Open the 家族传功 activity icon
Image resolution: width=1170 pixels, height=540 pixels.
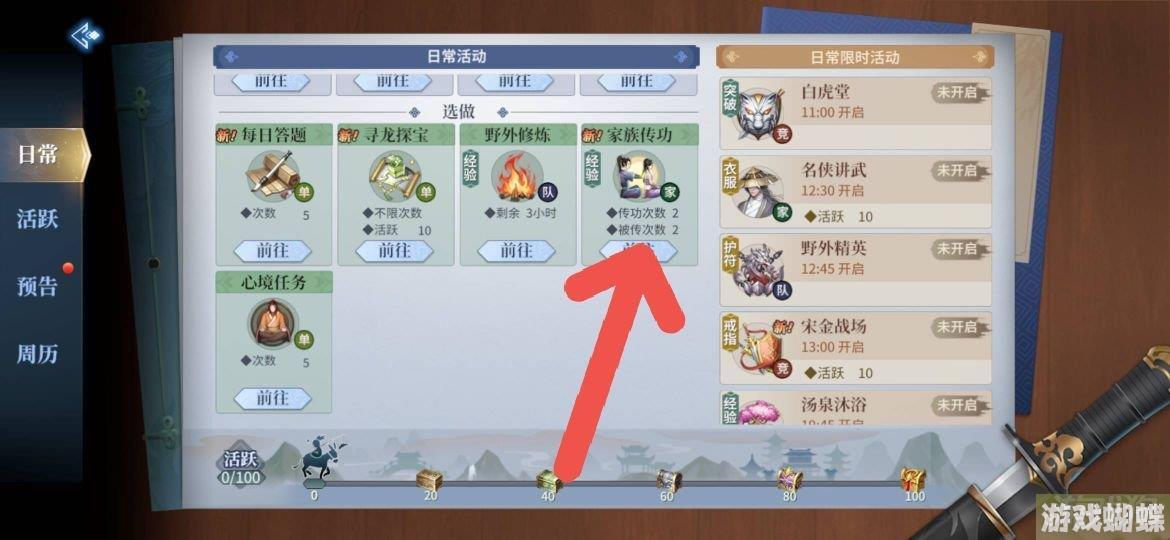(x=638, y=176)
